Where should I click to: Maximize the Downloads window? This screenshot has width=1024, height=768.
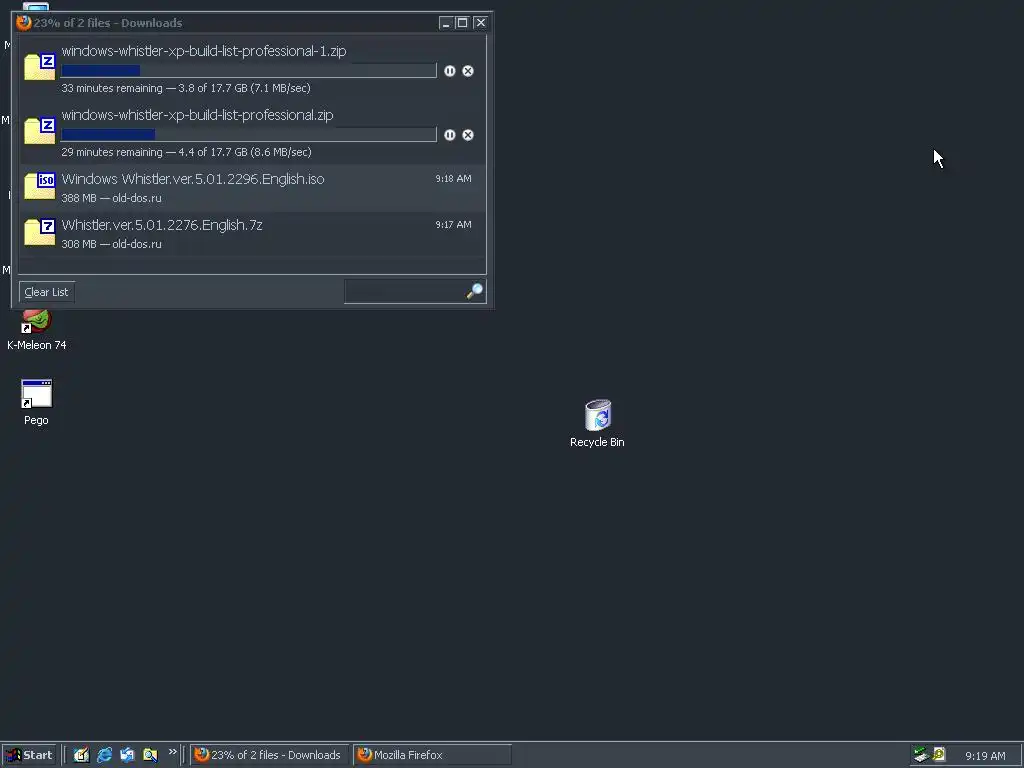click(x=462, y=23)
